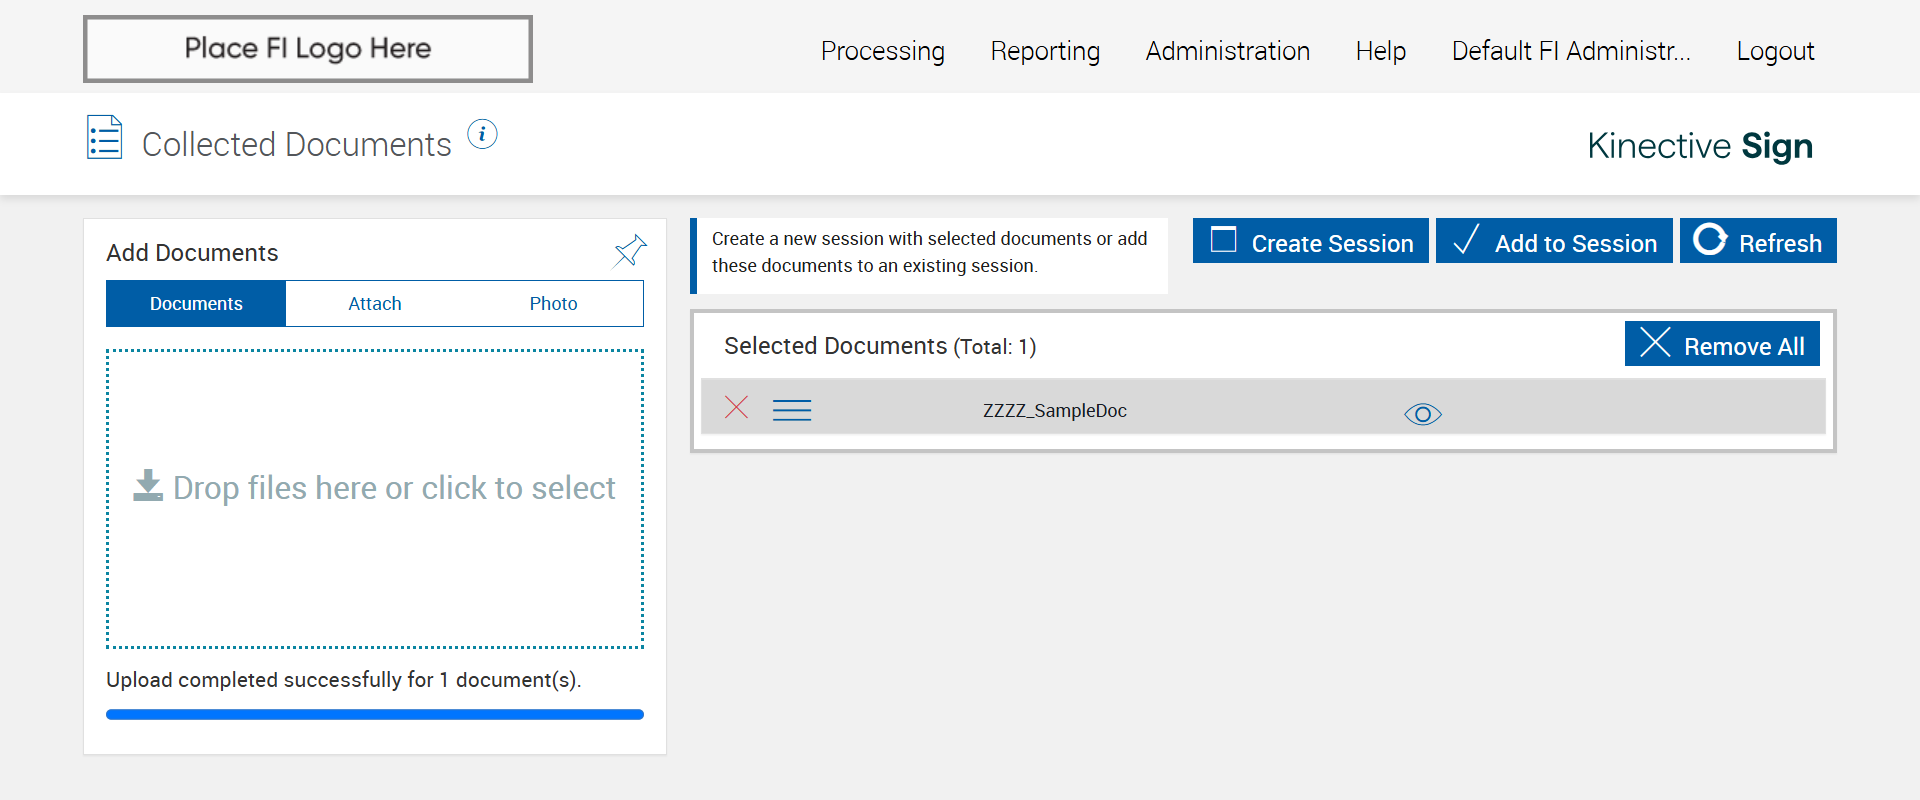Open the Processing menu
The height and width of the screenshot is (800, 1920).
click(x=882, y=51)
